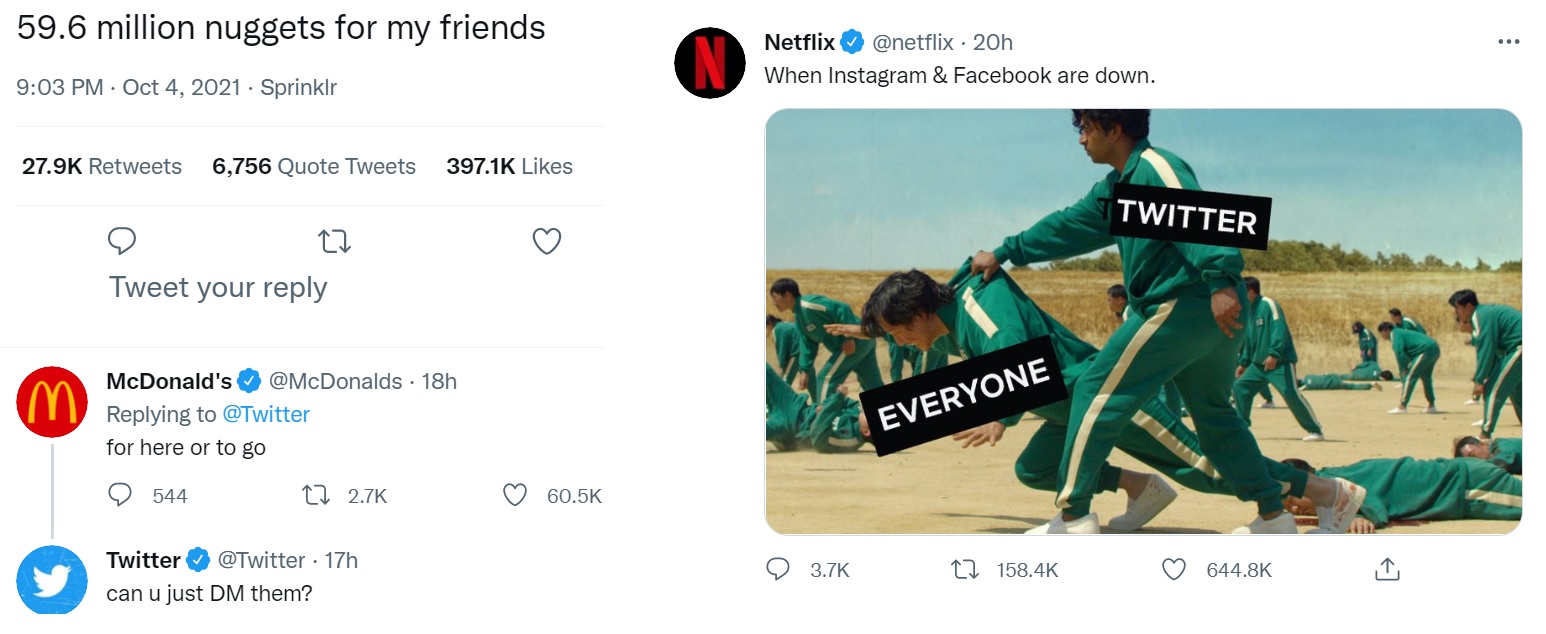View the 397.1K Likes list

509,166
